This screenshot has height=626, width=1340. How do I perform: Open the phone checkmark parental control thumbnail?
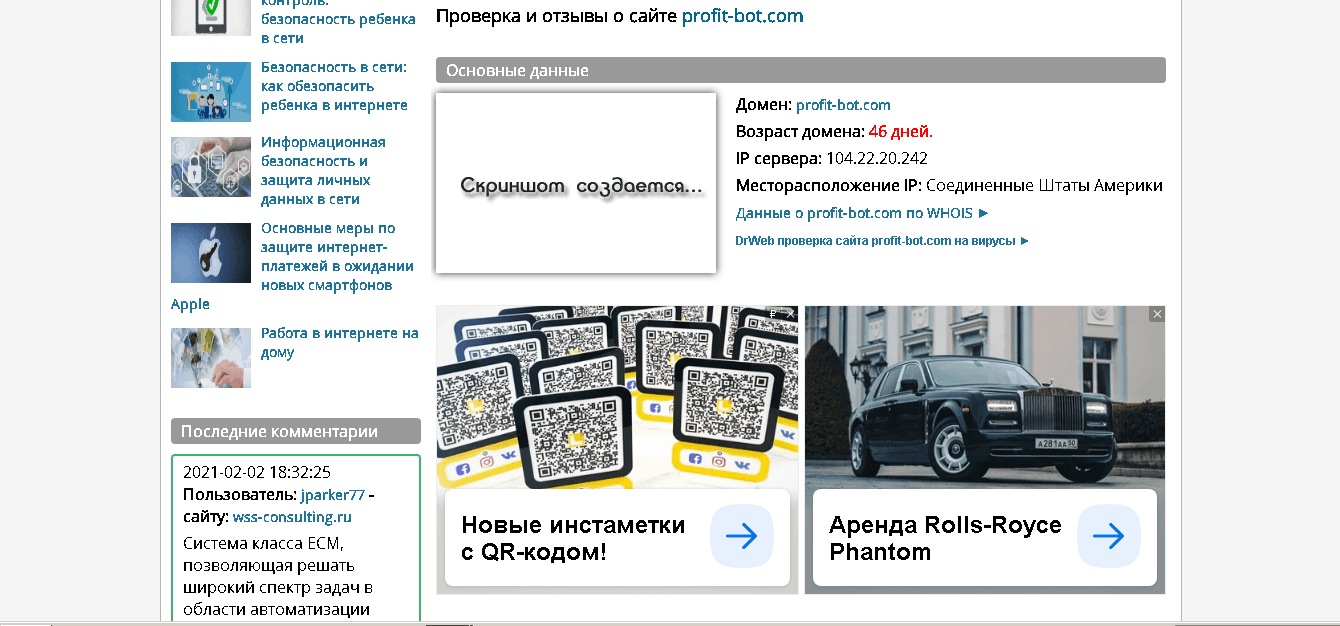pos(210,17)
